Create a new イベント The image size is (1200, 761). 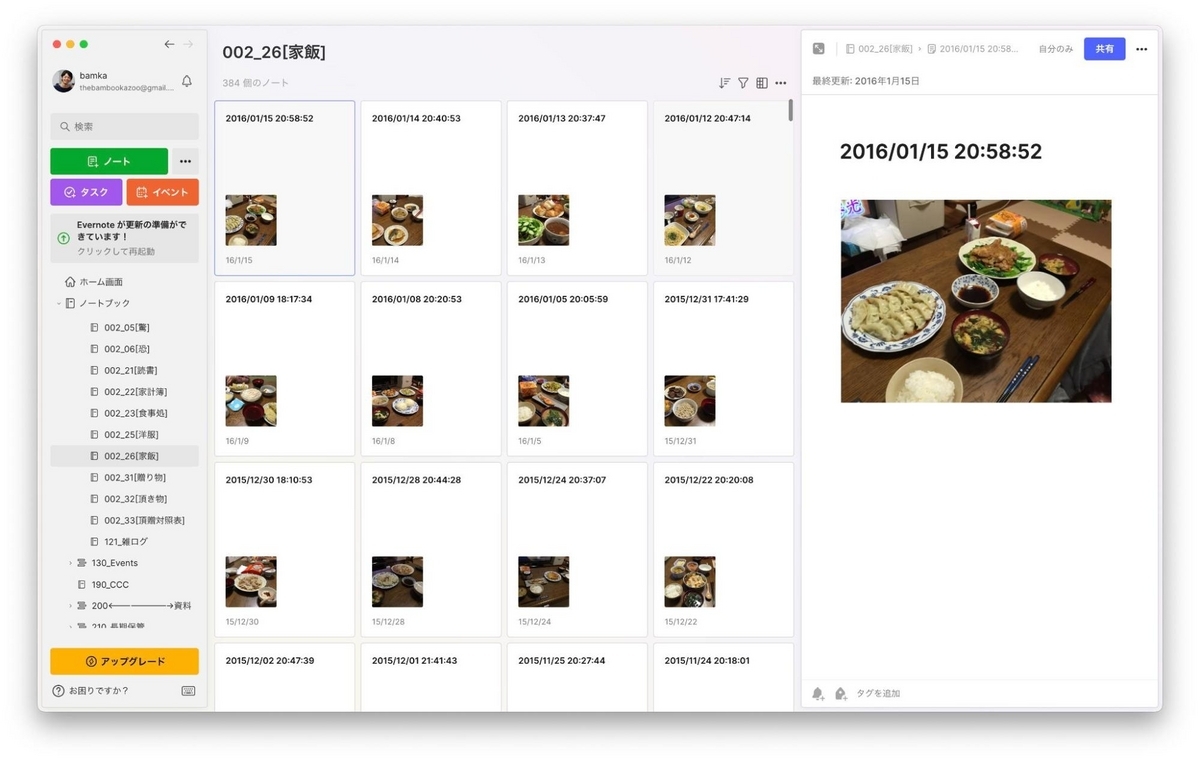162,192
